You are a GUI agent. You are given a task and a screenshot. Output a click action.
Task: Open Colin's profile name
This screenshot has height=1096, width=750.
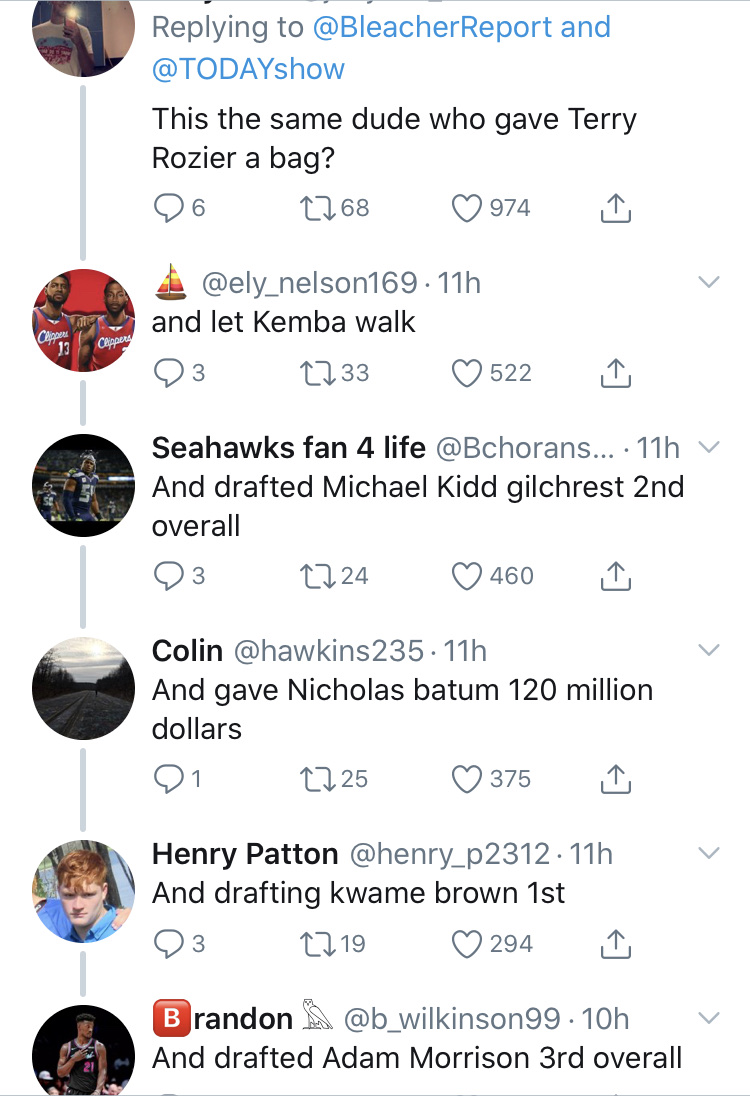[x=187, y=651]
